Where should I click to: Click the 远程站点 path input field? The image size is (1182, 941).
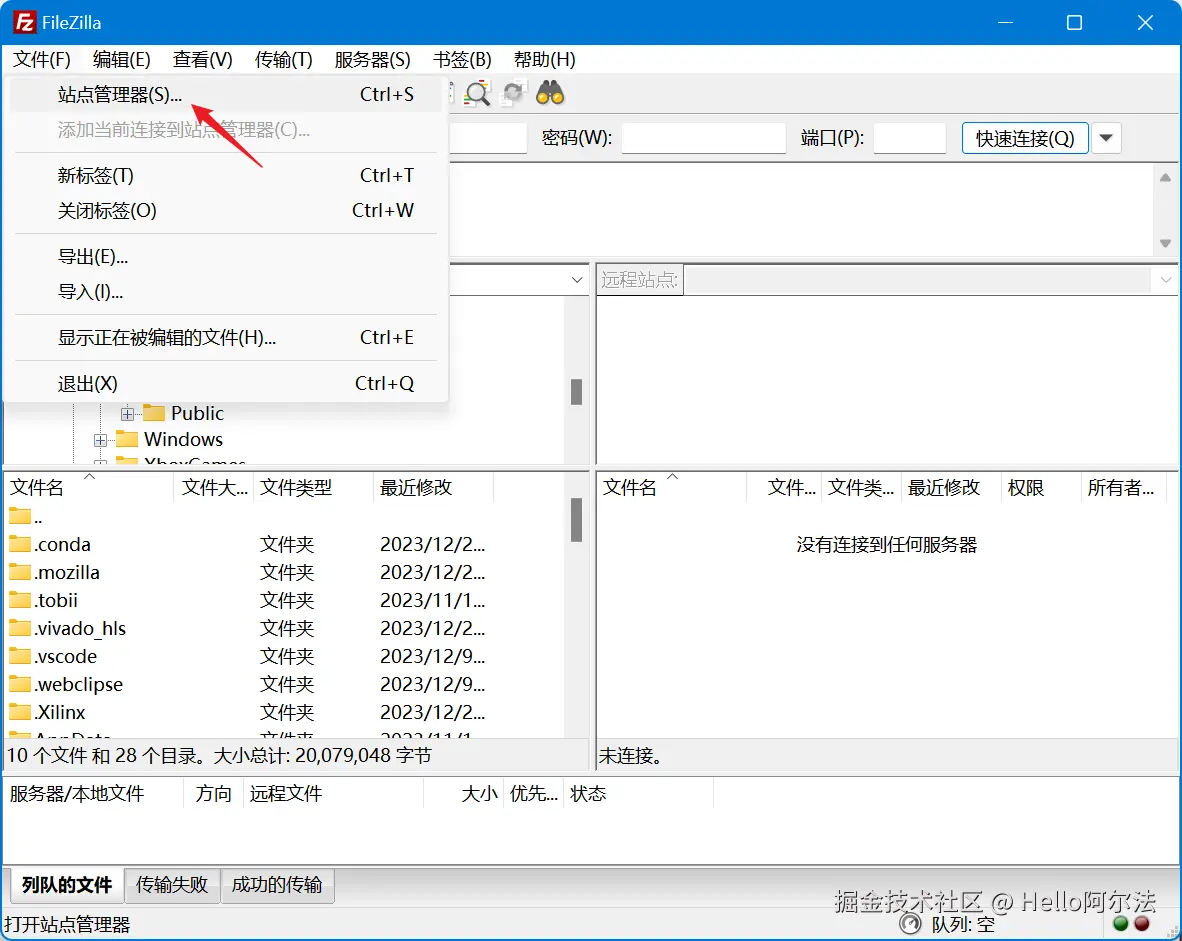pyautogui.click(x=917, y=280)
